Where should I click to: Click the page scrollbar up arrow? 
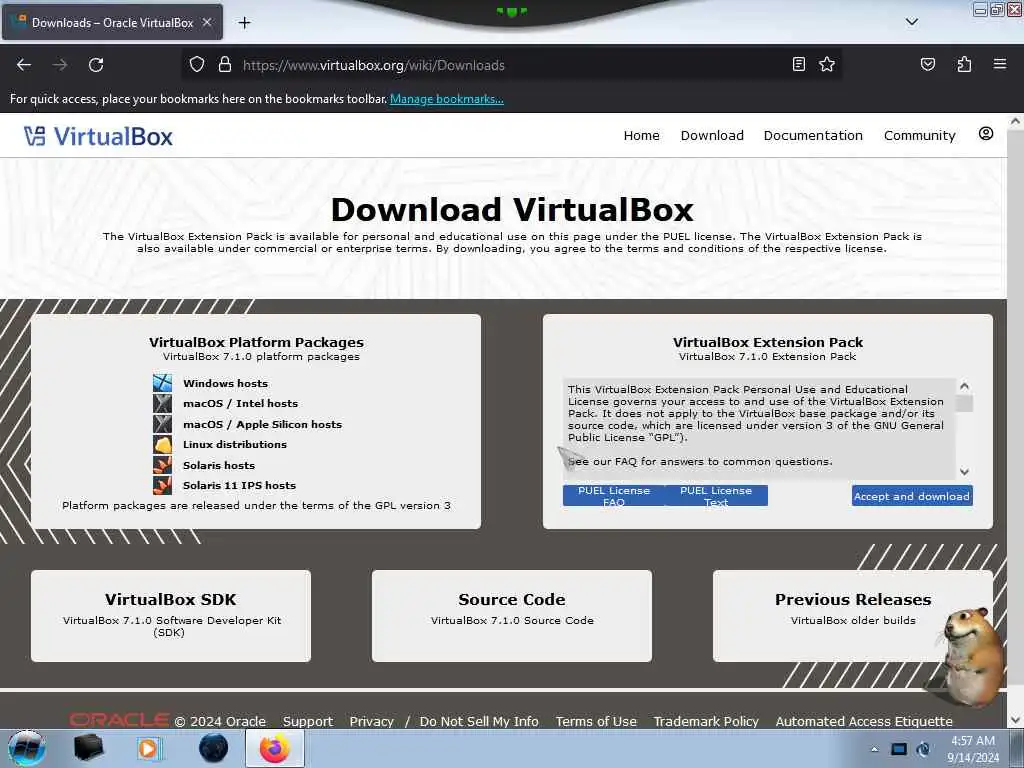(1015, 121)
